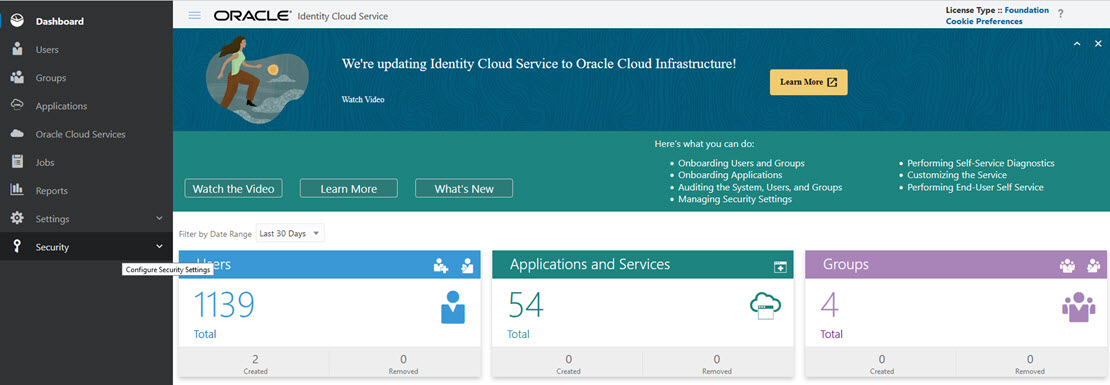The image size is (1110, 385).
Task: Click the 54 total applications count
Action: pos(525,306)
